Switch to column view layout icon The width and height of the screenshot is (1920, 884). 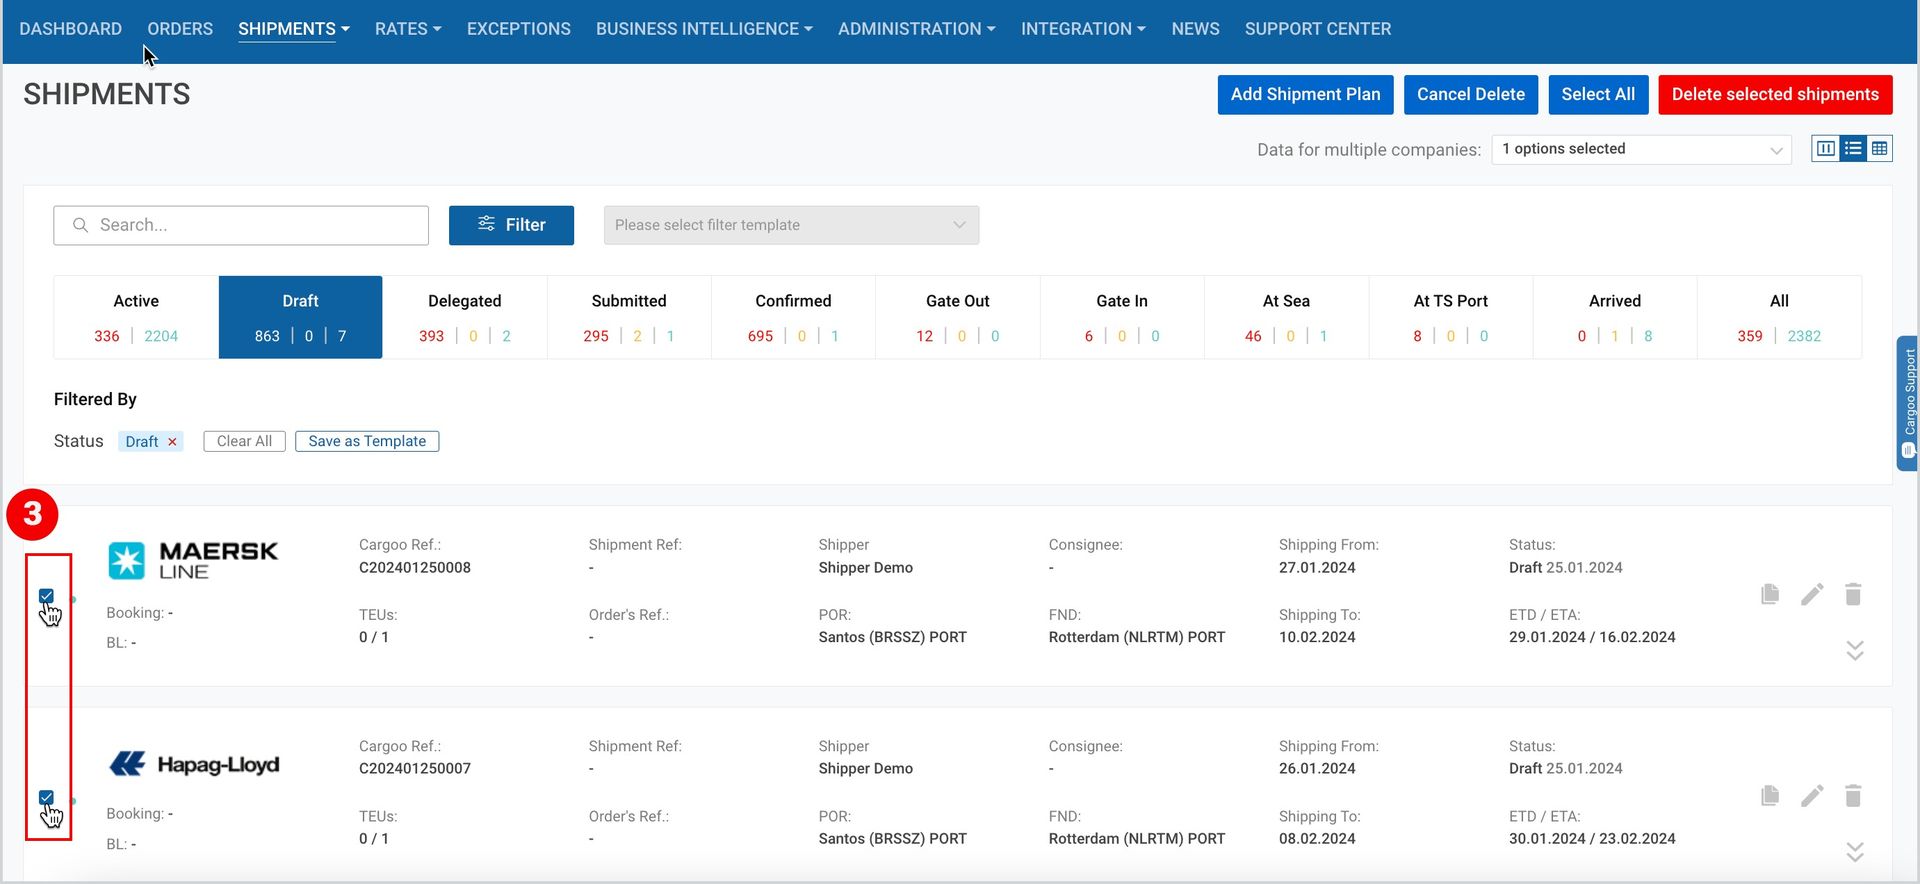(x=1826, y=149)
